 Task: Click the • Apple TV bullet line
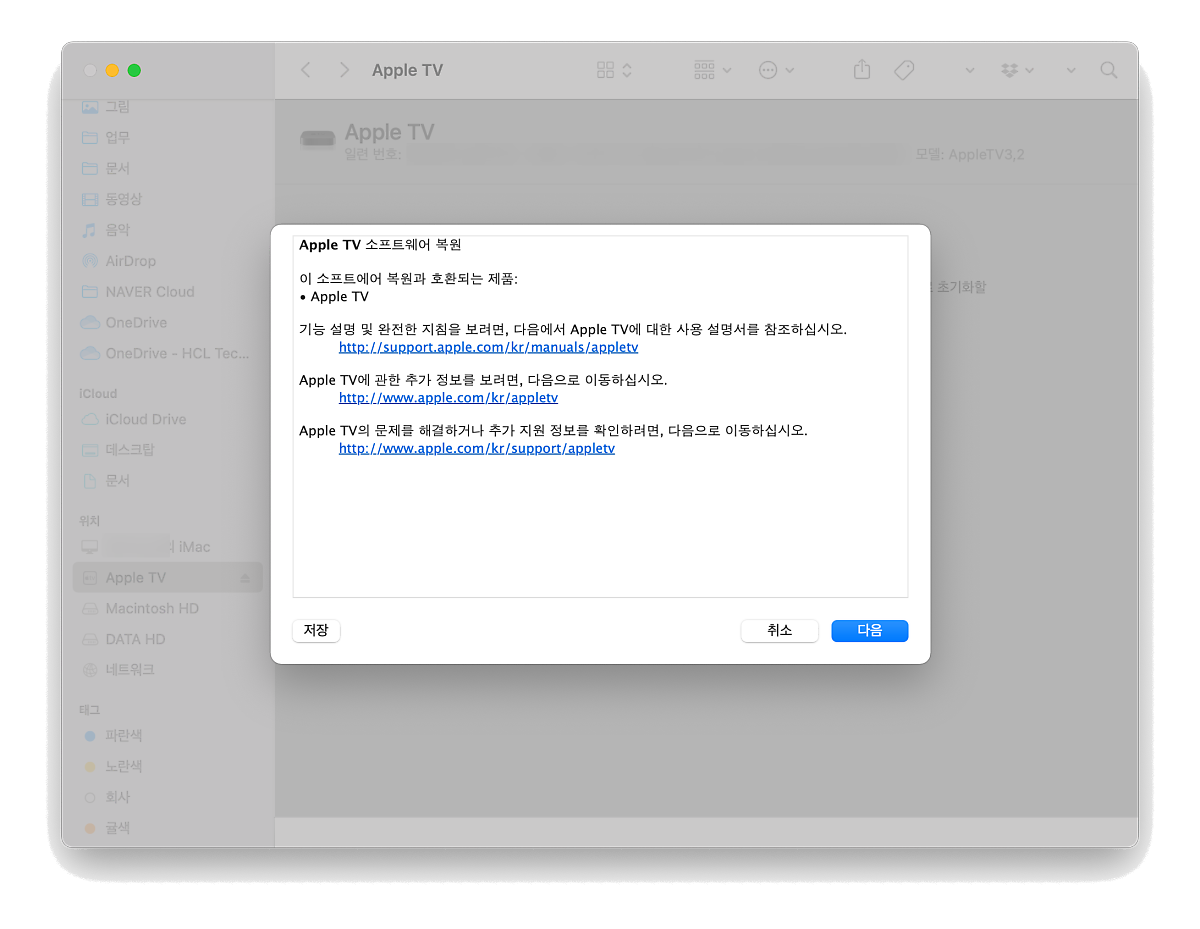(x=334, y=297)
